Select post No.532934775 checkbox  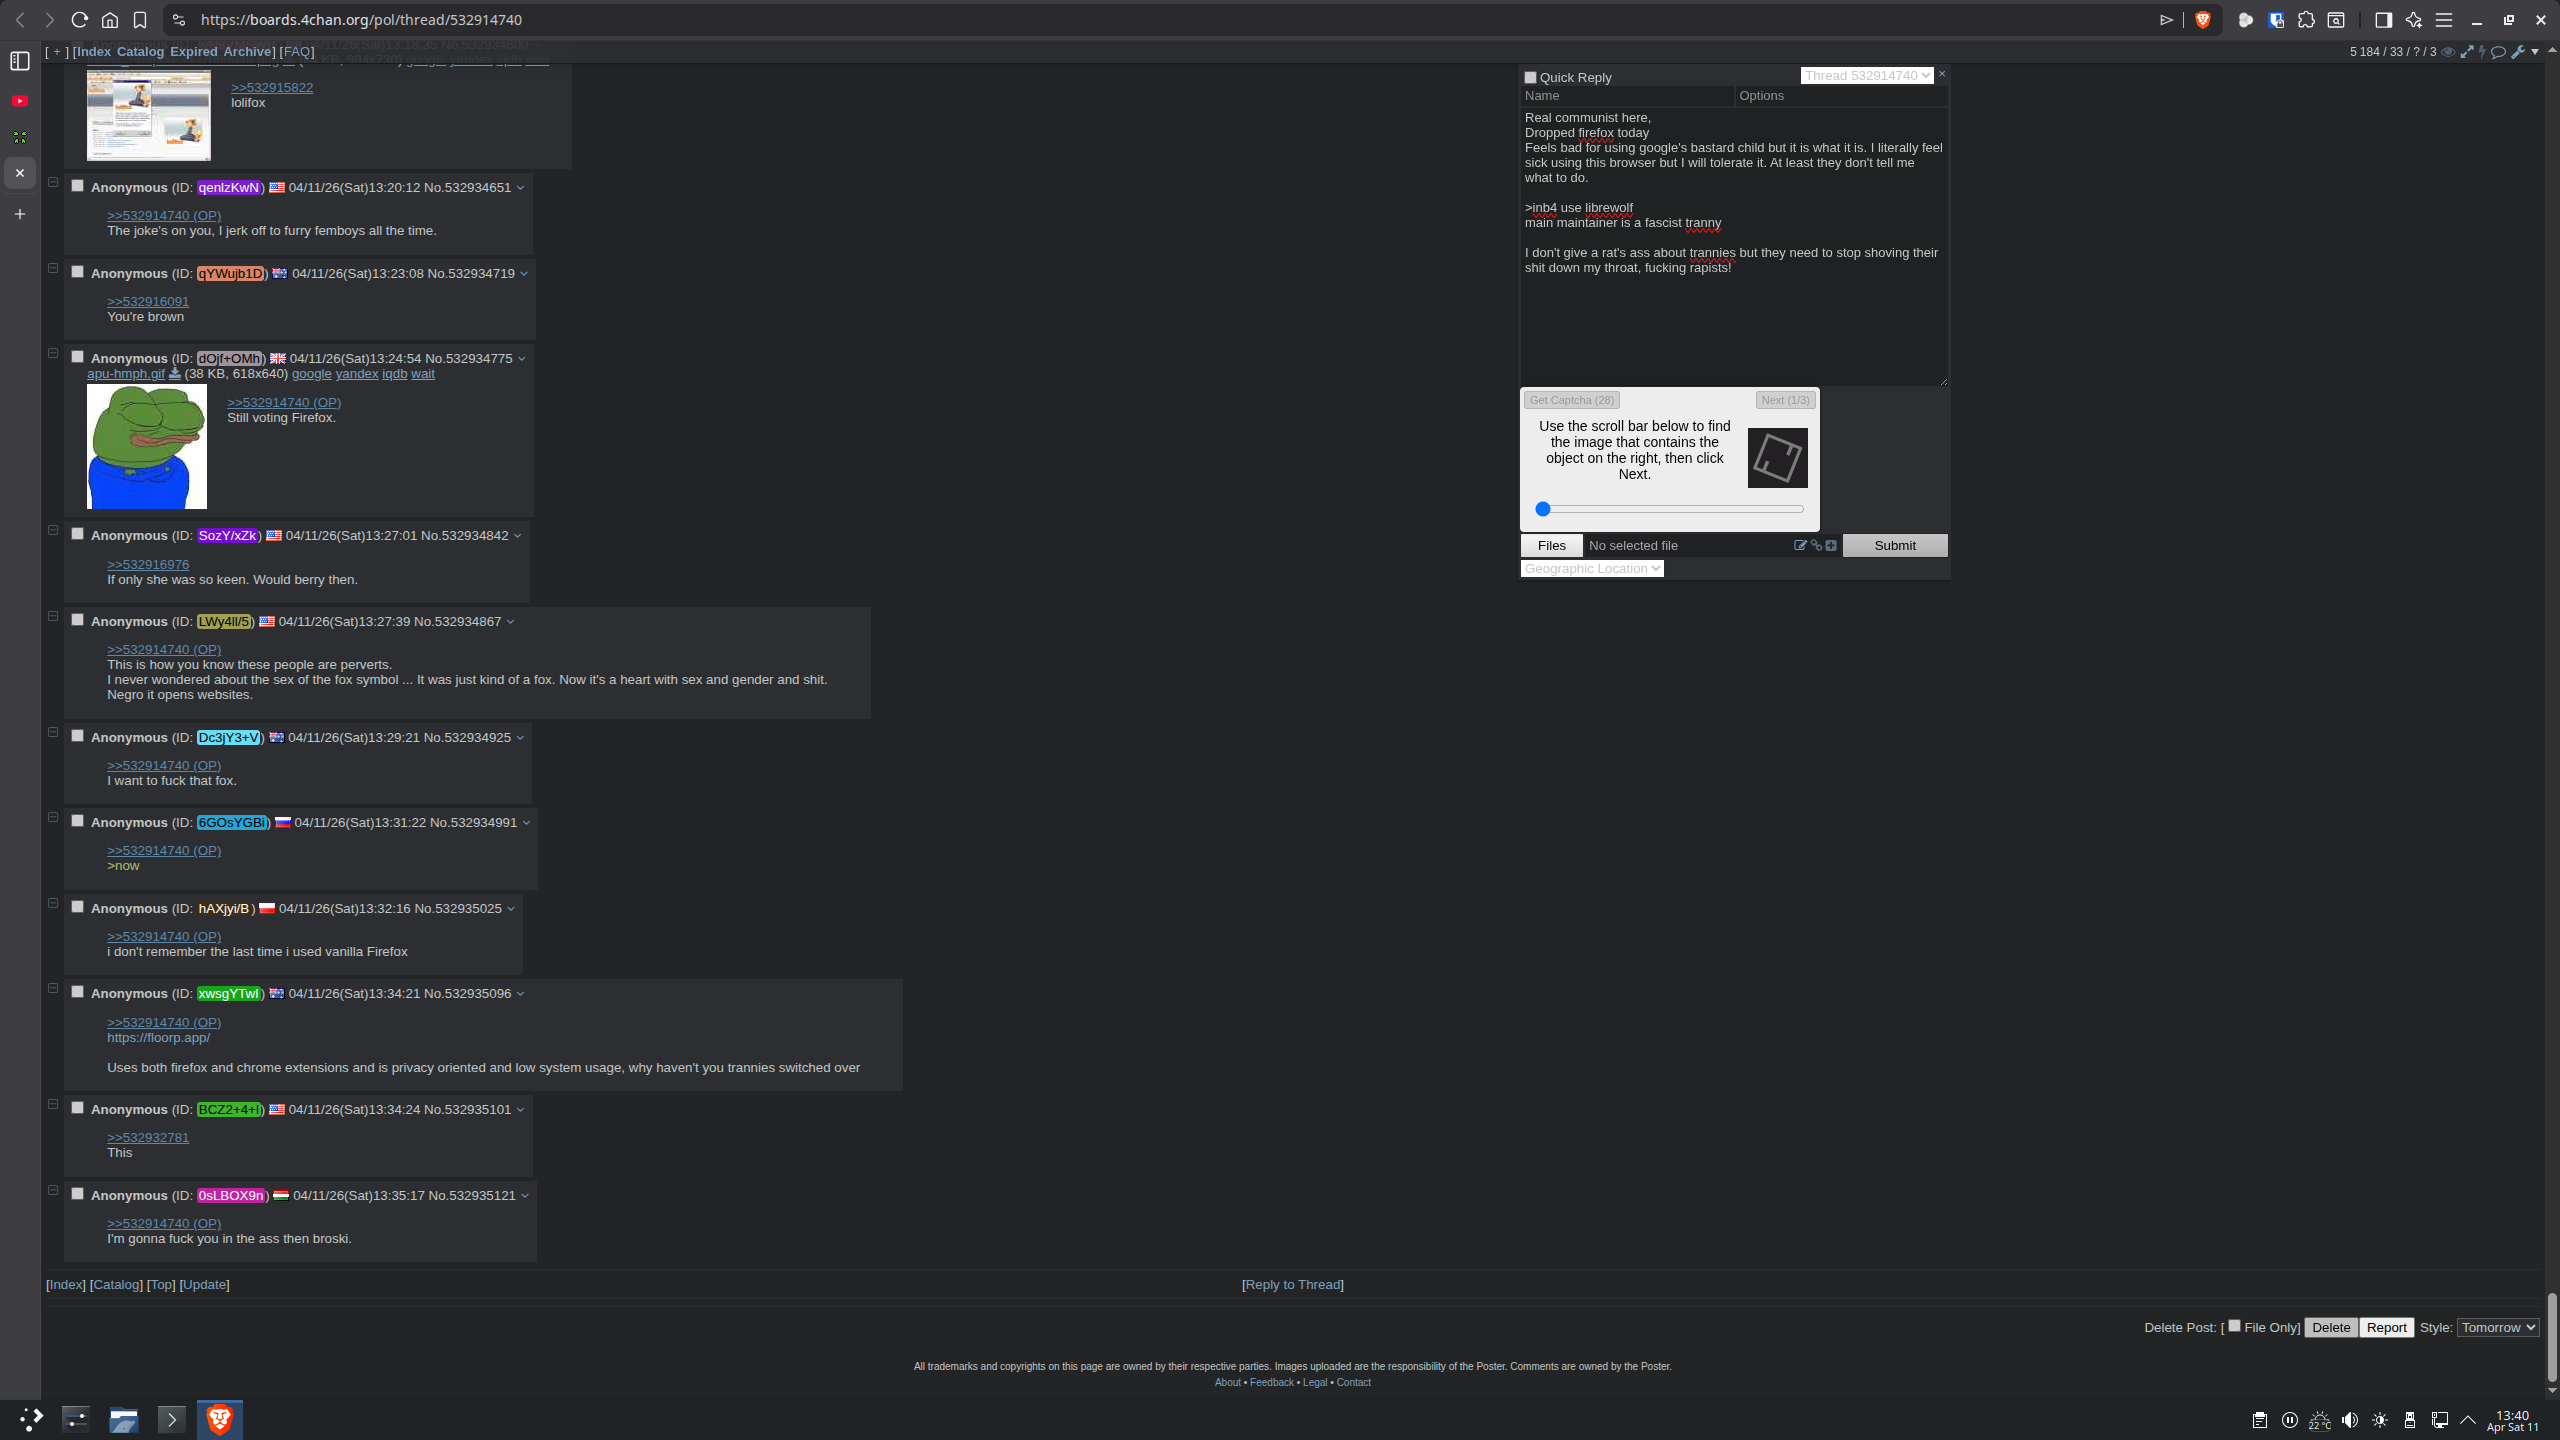pos(77,357)
